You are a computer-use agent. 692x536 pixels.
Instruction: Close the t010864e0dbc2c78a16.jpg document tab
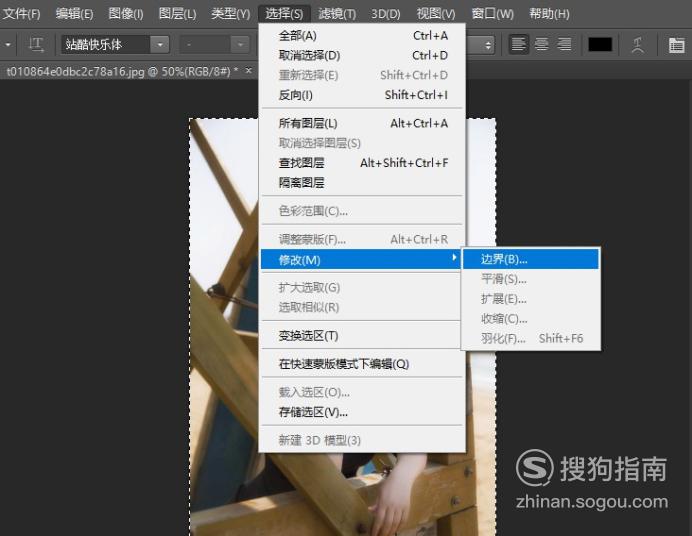tap(249, 70)
